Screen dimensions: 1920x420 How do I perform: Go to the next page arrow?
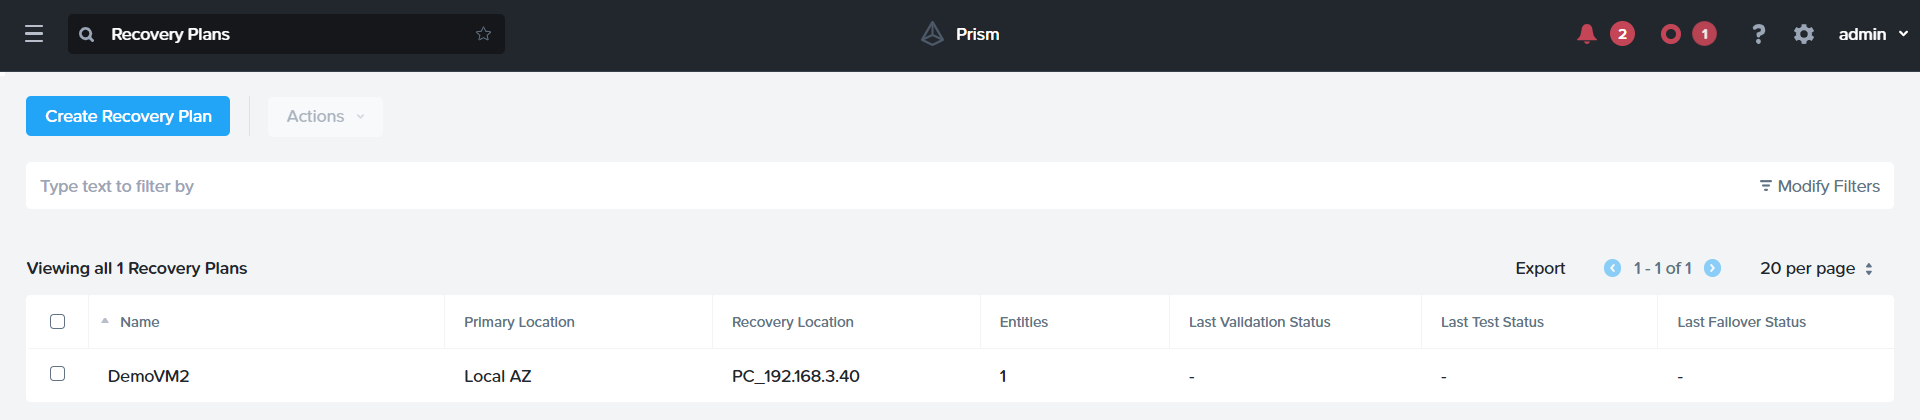[1712, 268]
